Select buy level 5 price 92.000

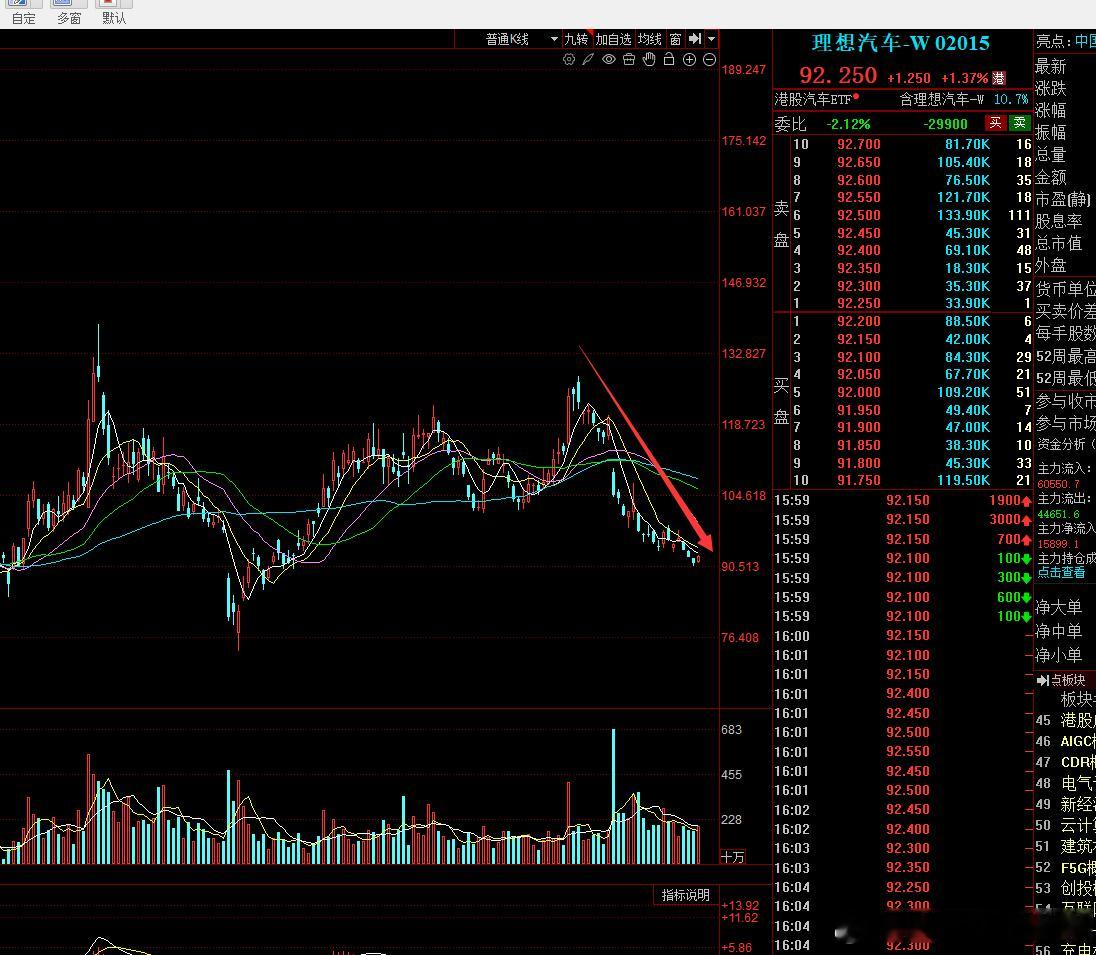[x=858, y=392]
